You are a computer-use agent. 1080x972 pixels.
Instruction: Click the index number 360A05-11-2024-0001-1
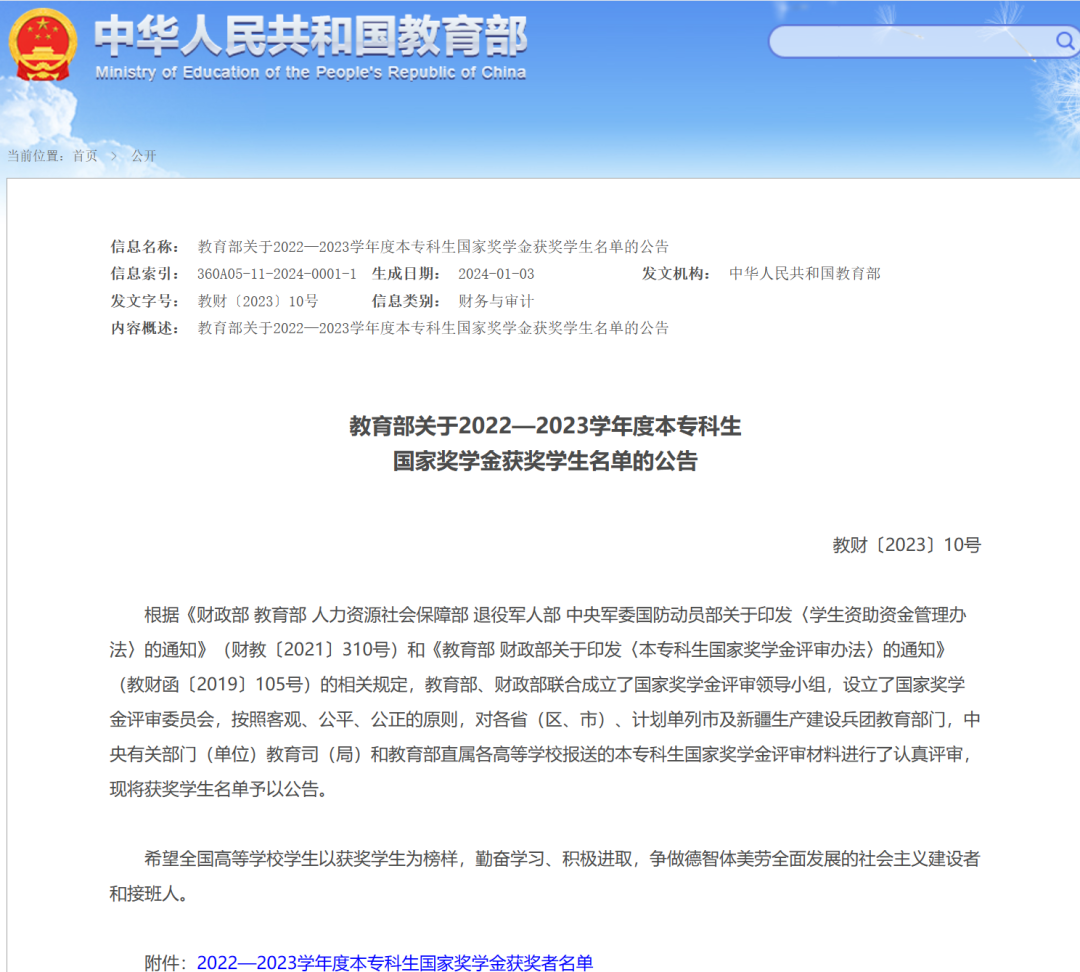pos(277,274)
